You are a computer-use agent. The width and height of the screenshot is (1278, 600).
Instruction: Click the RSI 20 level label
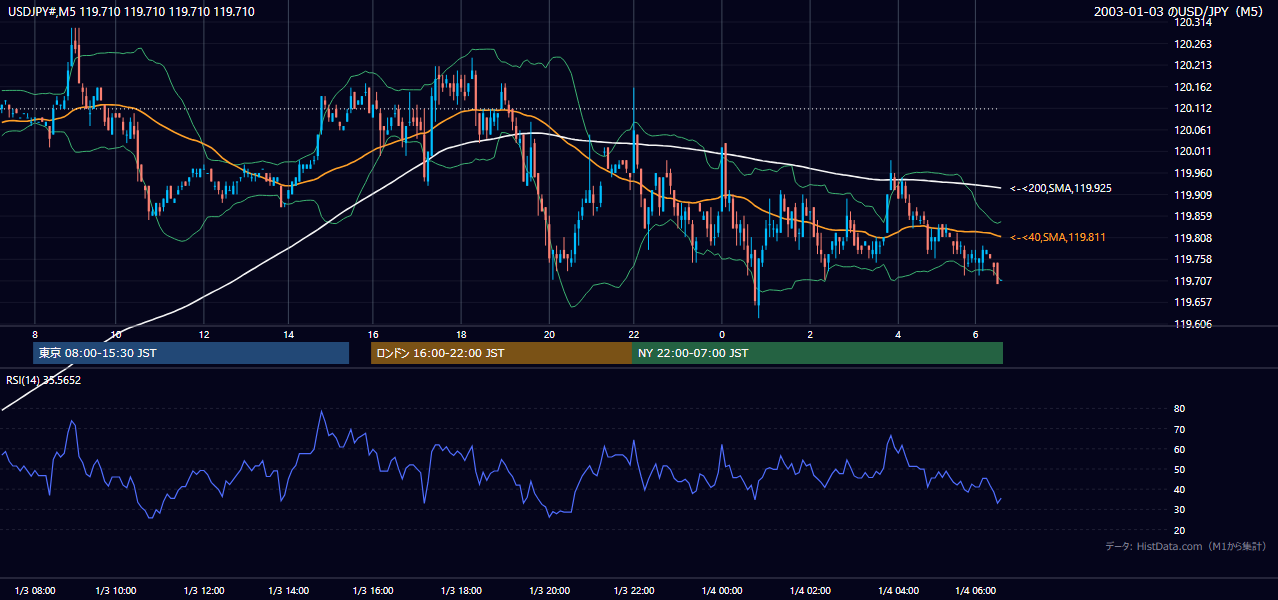click(x=1179, y=530)
